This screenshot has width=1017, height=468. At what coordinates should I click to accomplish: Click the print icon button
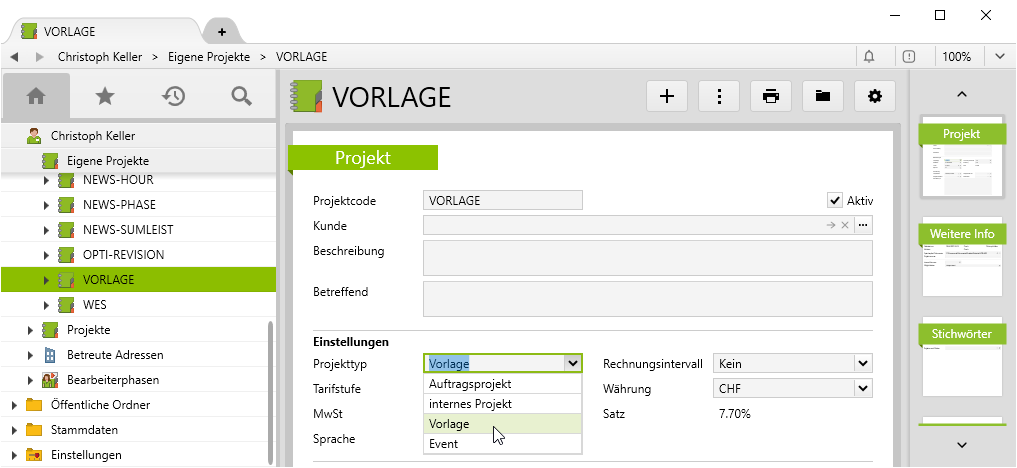click(x=771, y=96)
